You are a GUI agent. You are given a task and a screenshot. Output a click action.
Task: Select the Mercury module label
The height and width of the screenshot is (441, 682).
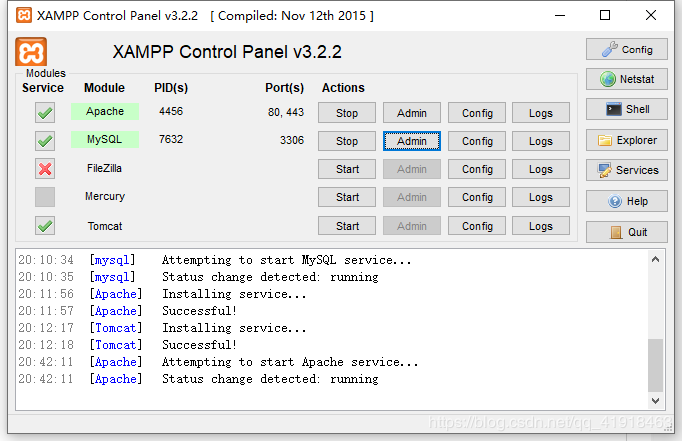[105, 196]
